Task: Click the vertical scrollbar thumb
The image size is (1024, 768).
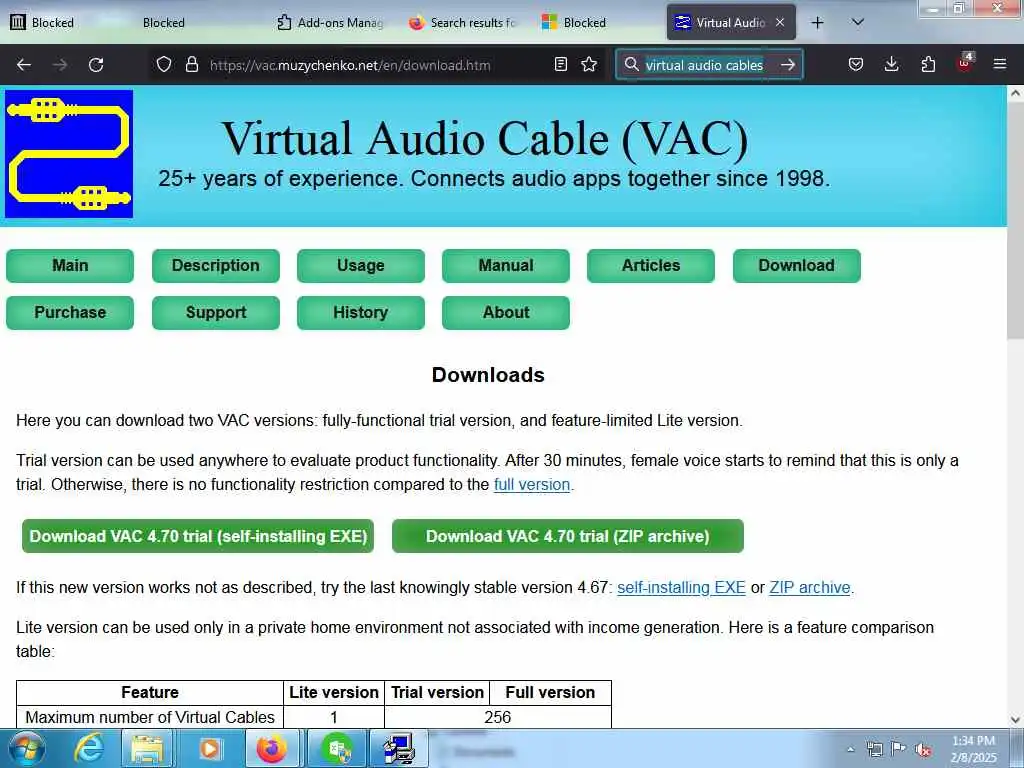Action: [x=1016, y=221]
